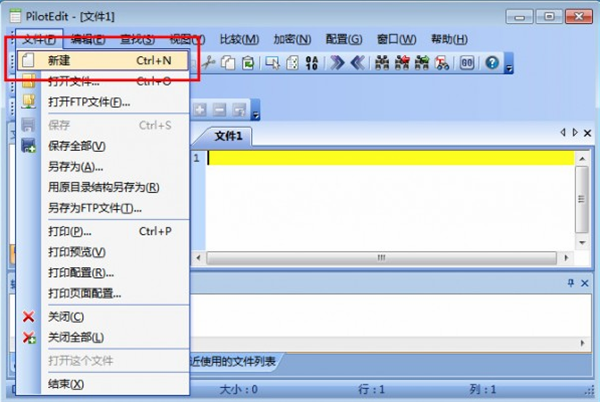Choose 关闭全部(L) menu entry
600x402 pixels.
pyautogui.click(x=103, y=337)
